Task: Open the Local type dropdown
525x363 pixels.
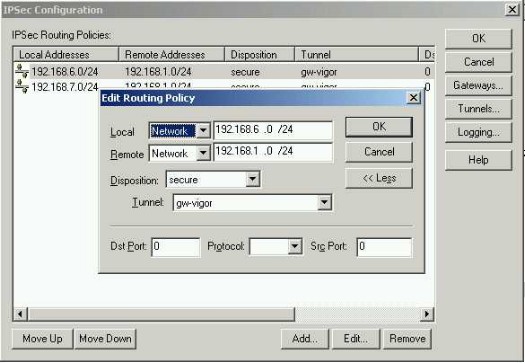Action: pos(203,131)
